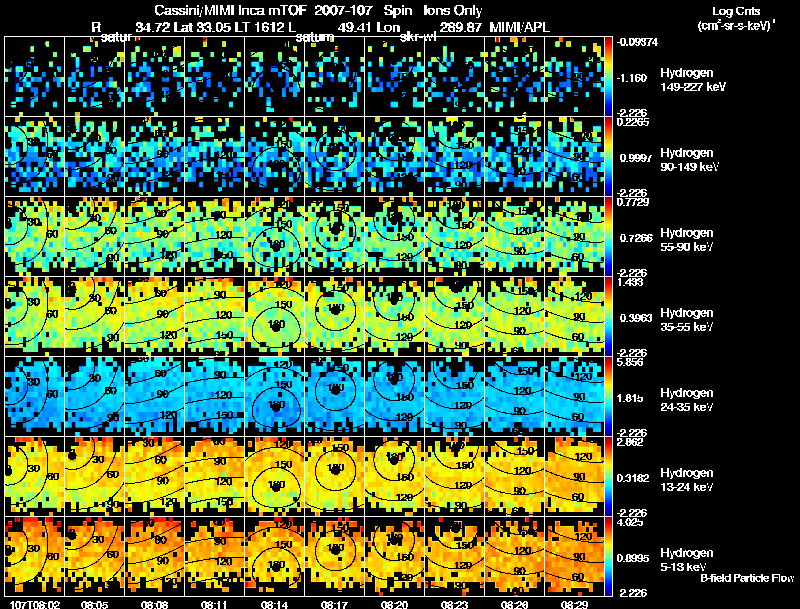
Task: Open the 13-24 keV image panel at 08:17
Action: (335, 476)
